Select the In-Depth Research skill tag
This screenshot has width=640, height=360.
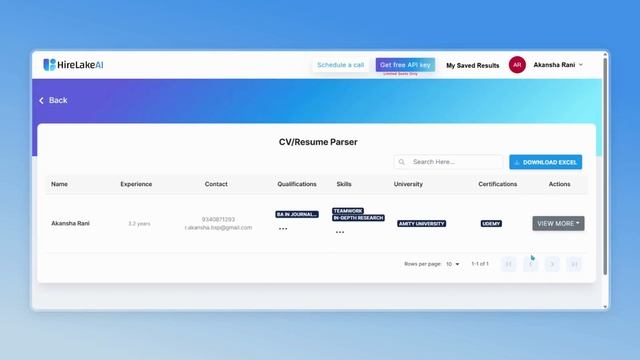coord(358,218)
